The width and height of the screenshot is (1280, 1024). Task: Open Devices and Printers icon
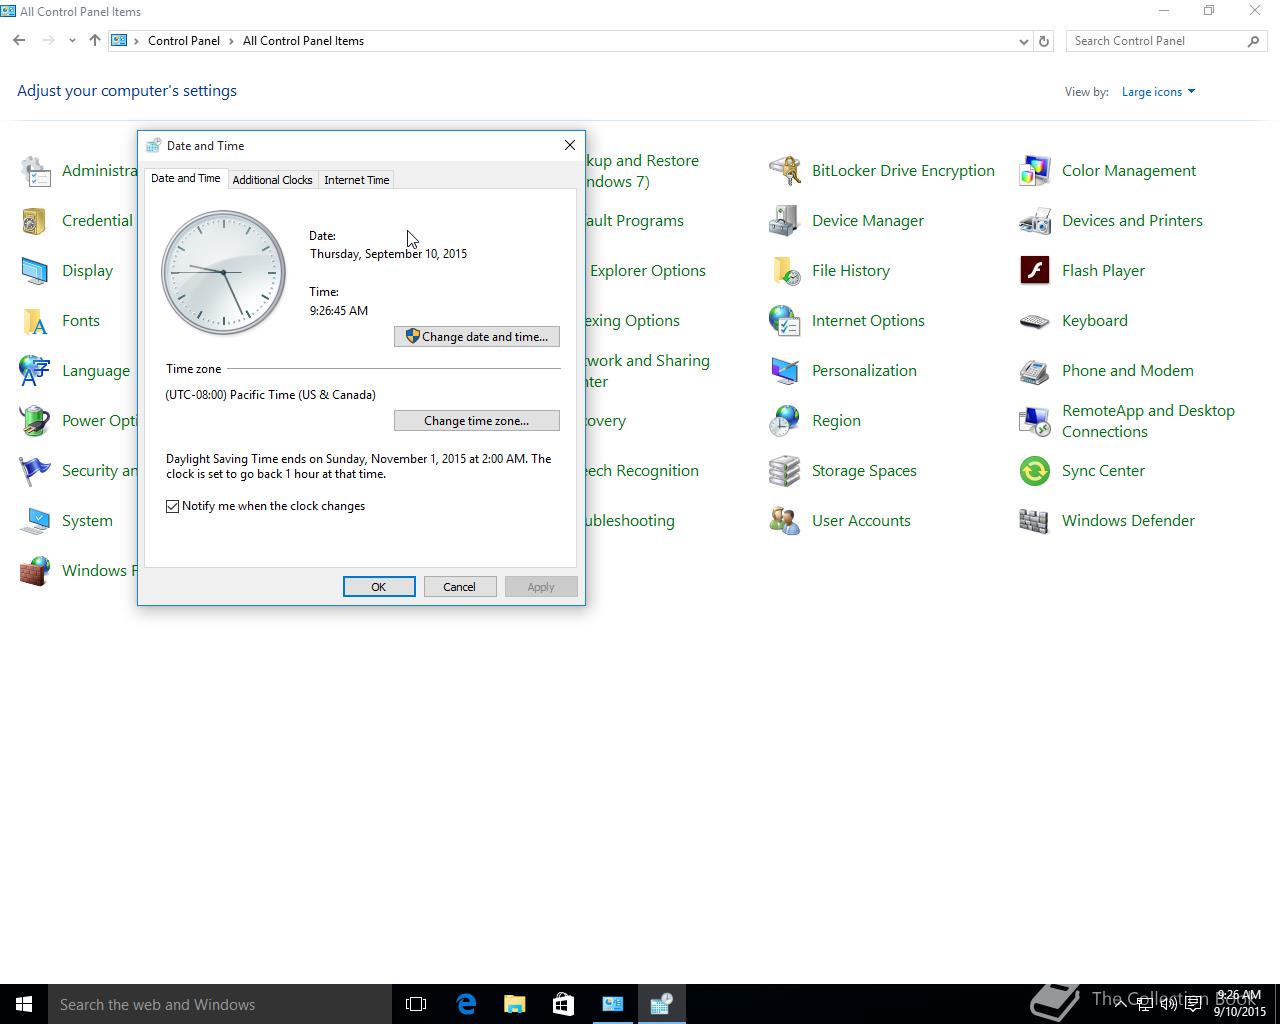tap(1035, 221)
